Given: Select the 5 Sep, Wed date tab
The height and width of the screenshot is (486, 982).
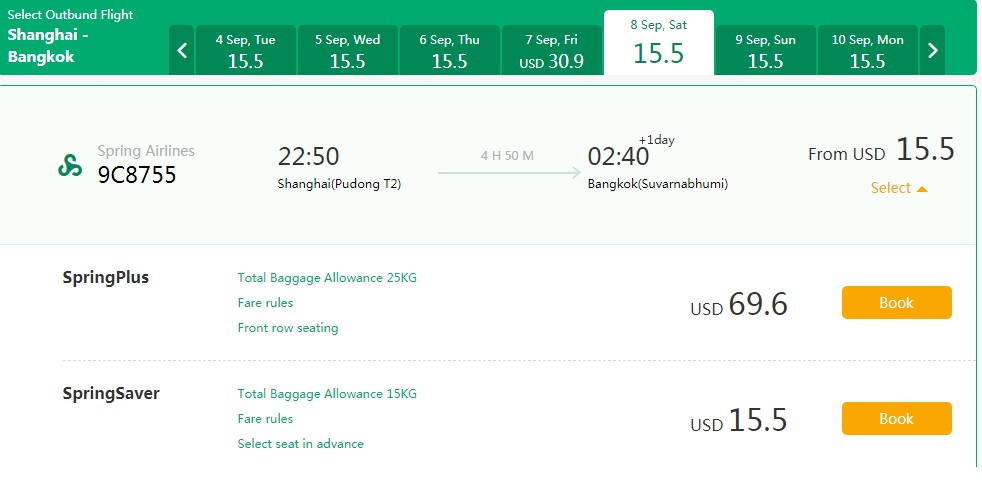Looking at the screenshot, I should (348, 50).
